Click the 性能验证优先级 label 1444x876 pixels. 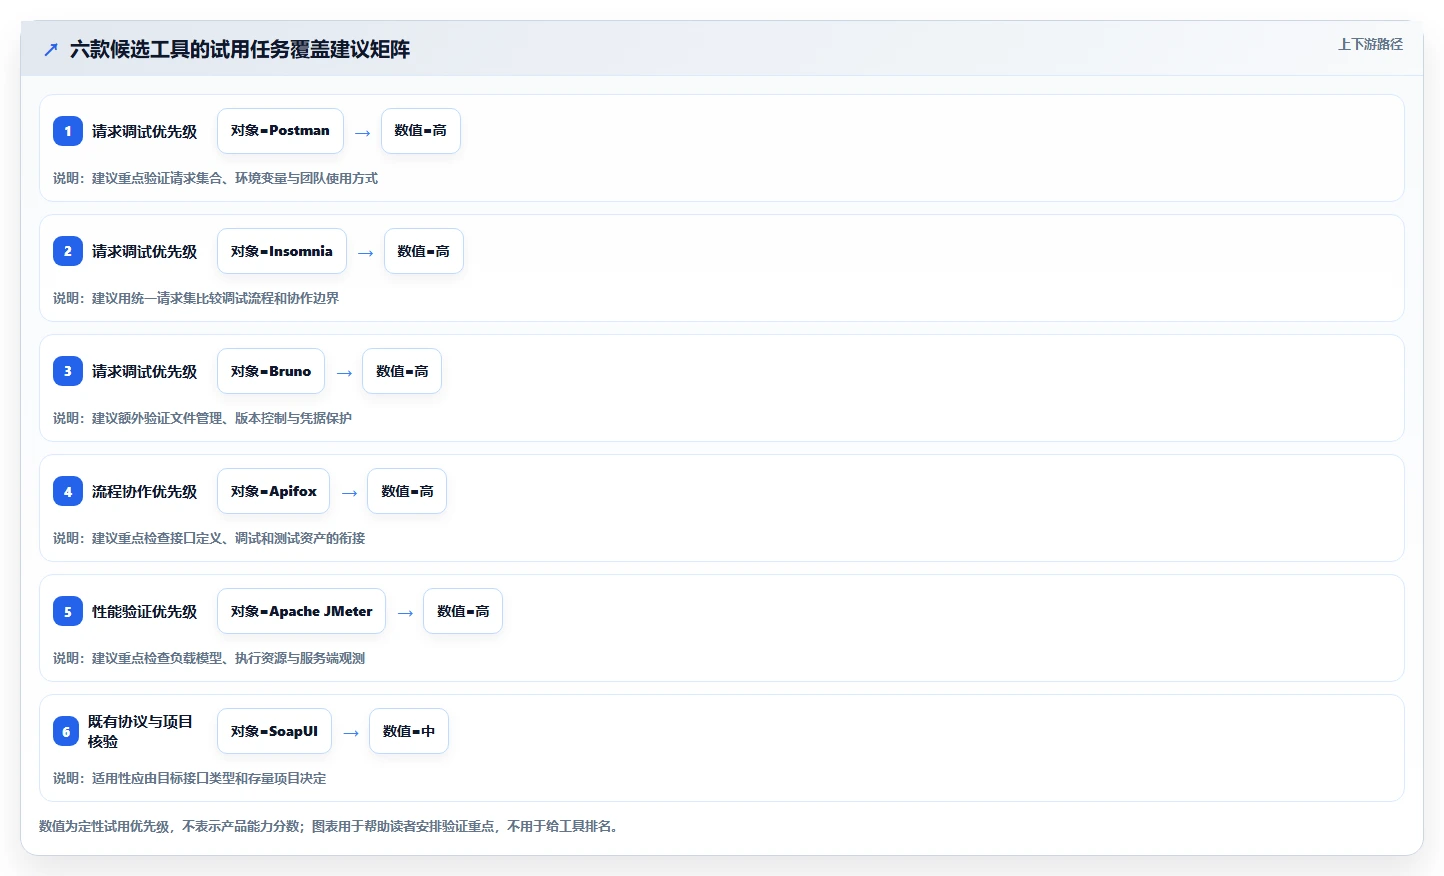pos(145,611)
